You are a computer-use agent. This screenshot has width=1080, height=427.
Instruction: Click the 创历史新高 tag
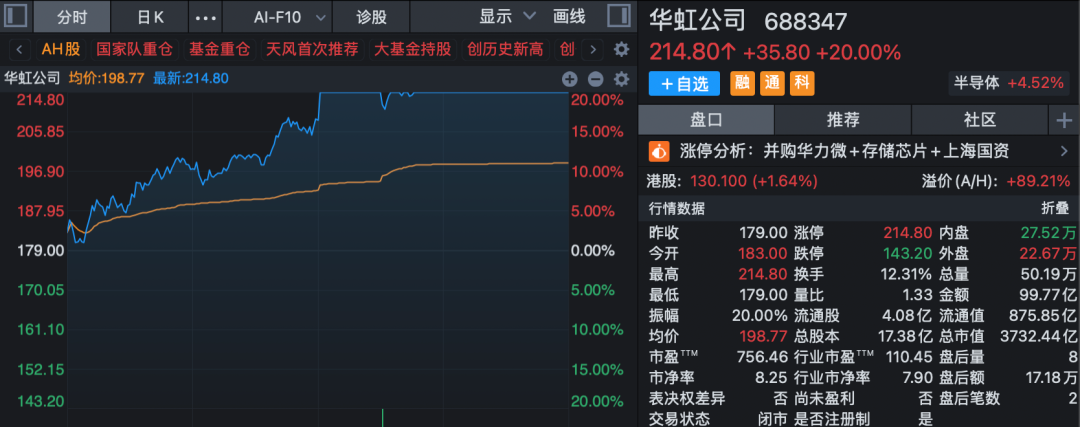tap(505, 50)
